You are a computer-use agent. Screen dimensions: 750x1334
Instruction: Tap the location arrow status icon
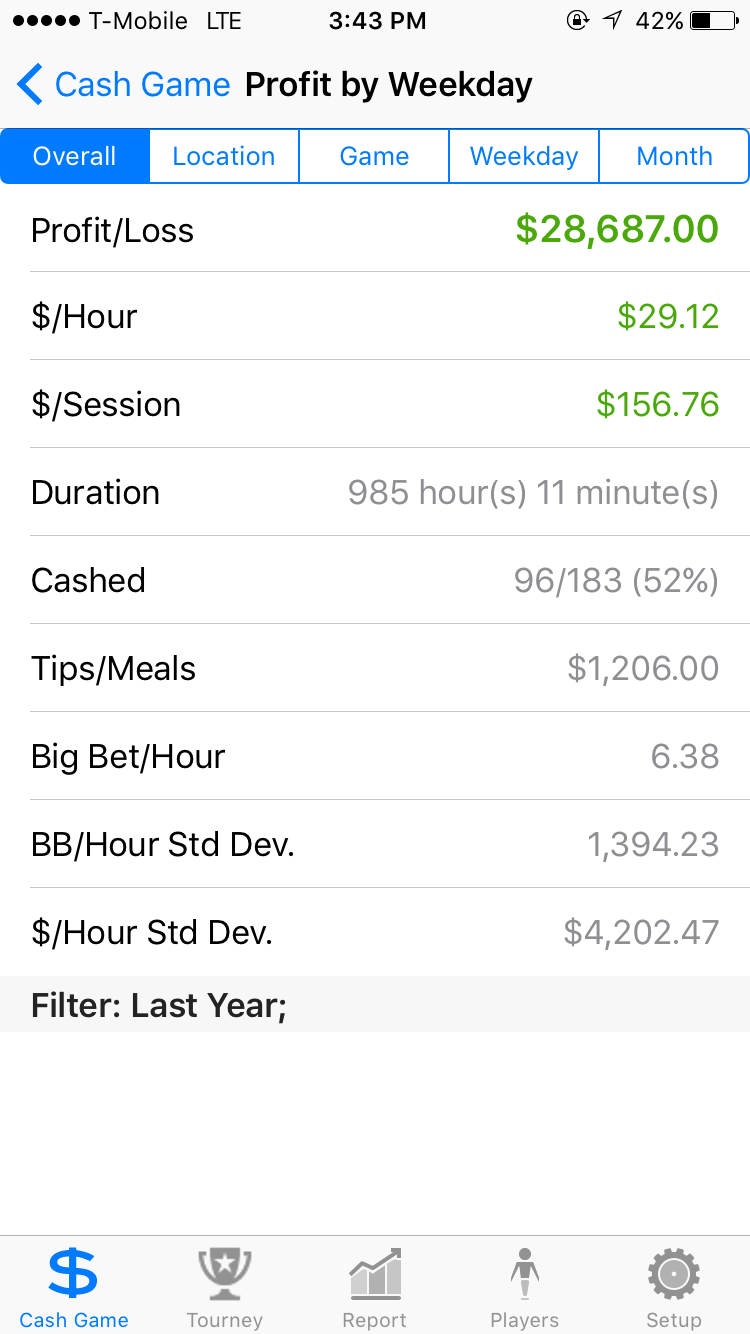pos(612,21)
